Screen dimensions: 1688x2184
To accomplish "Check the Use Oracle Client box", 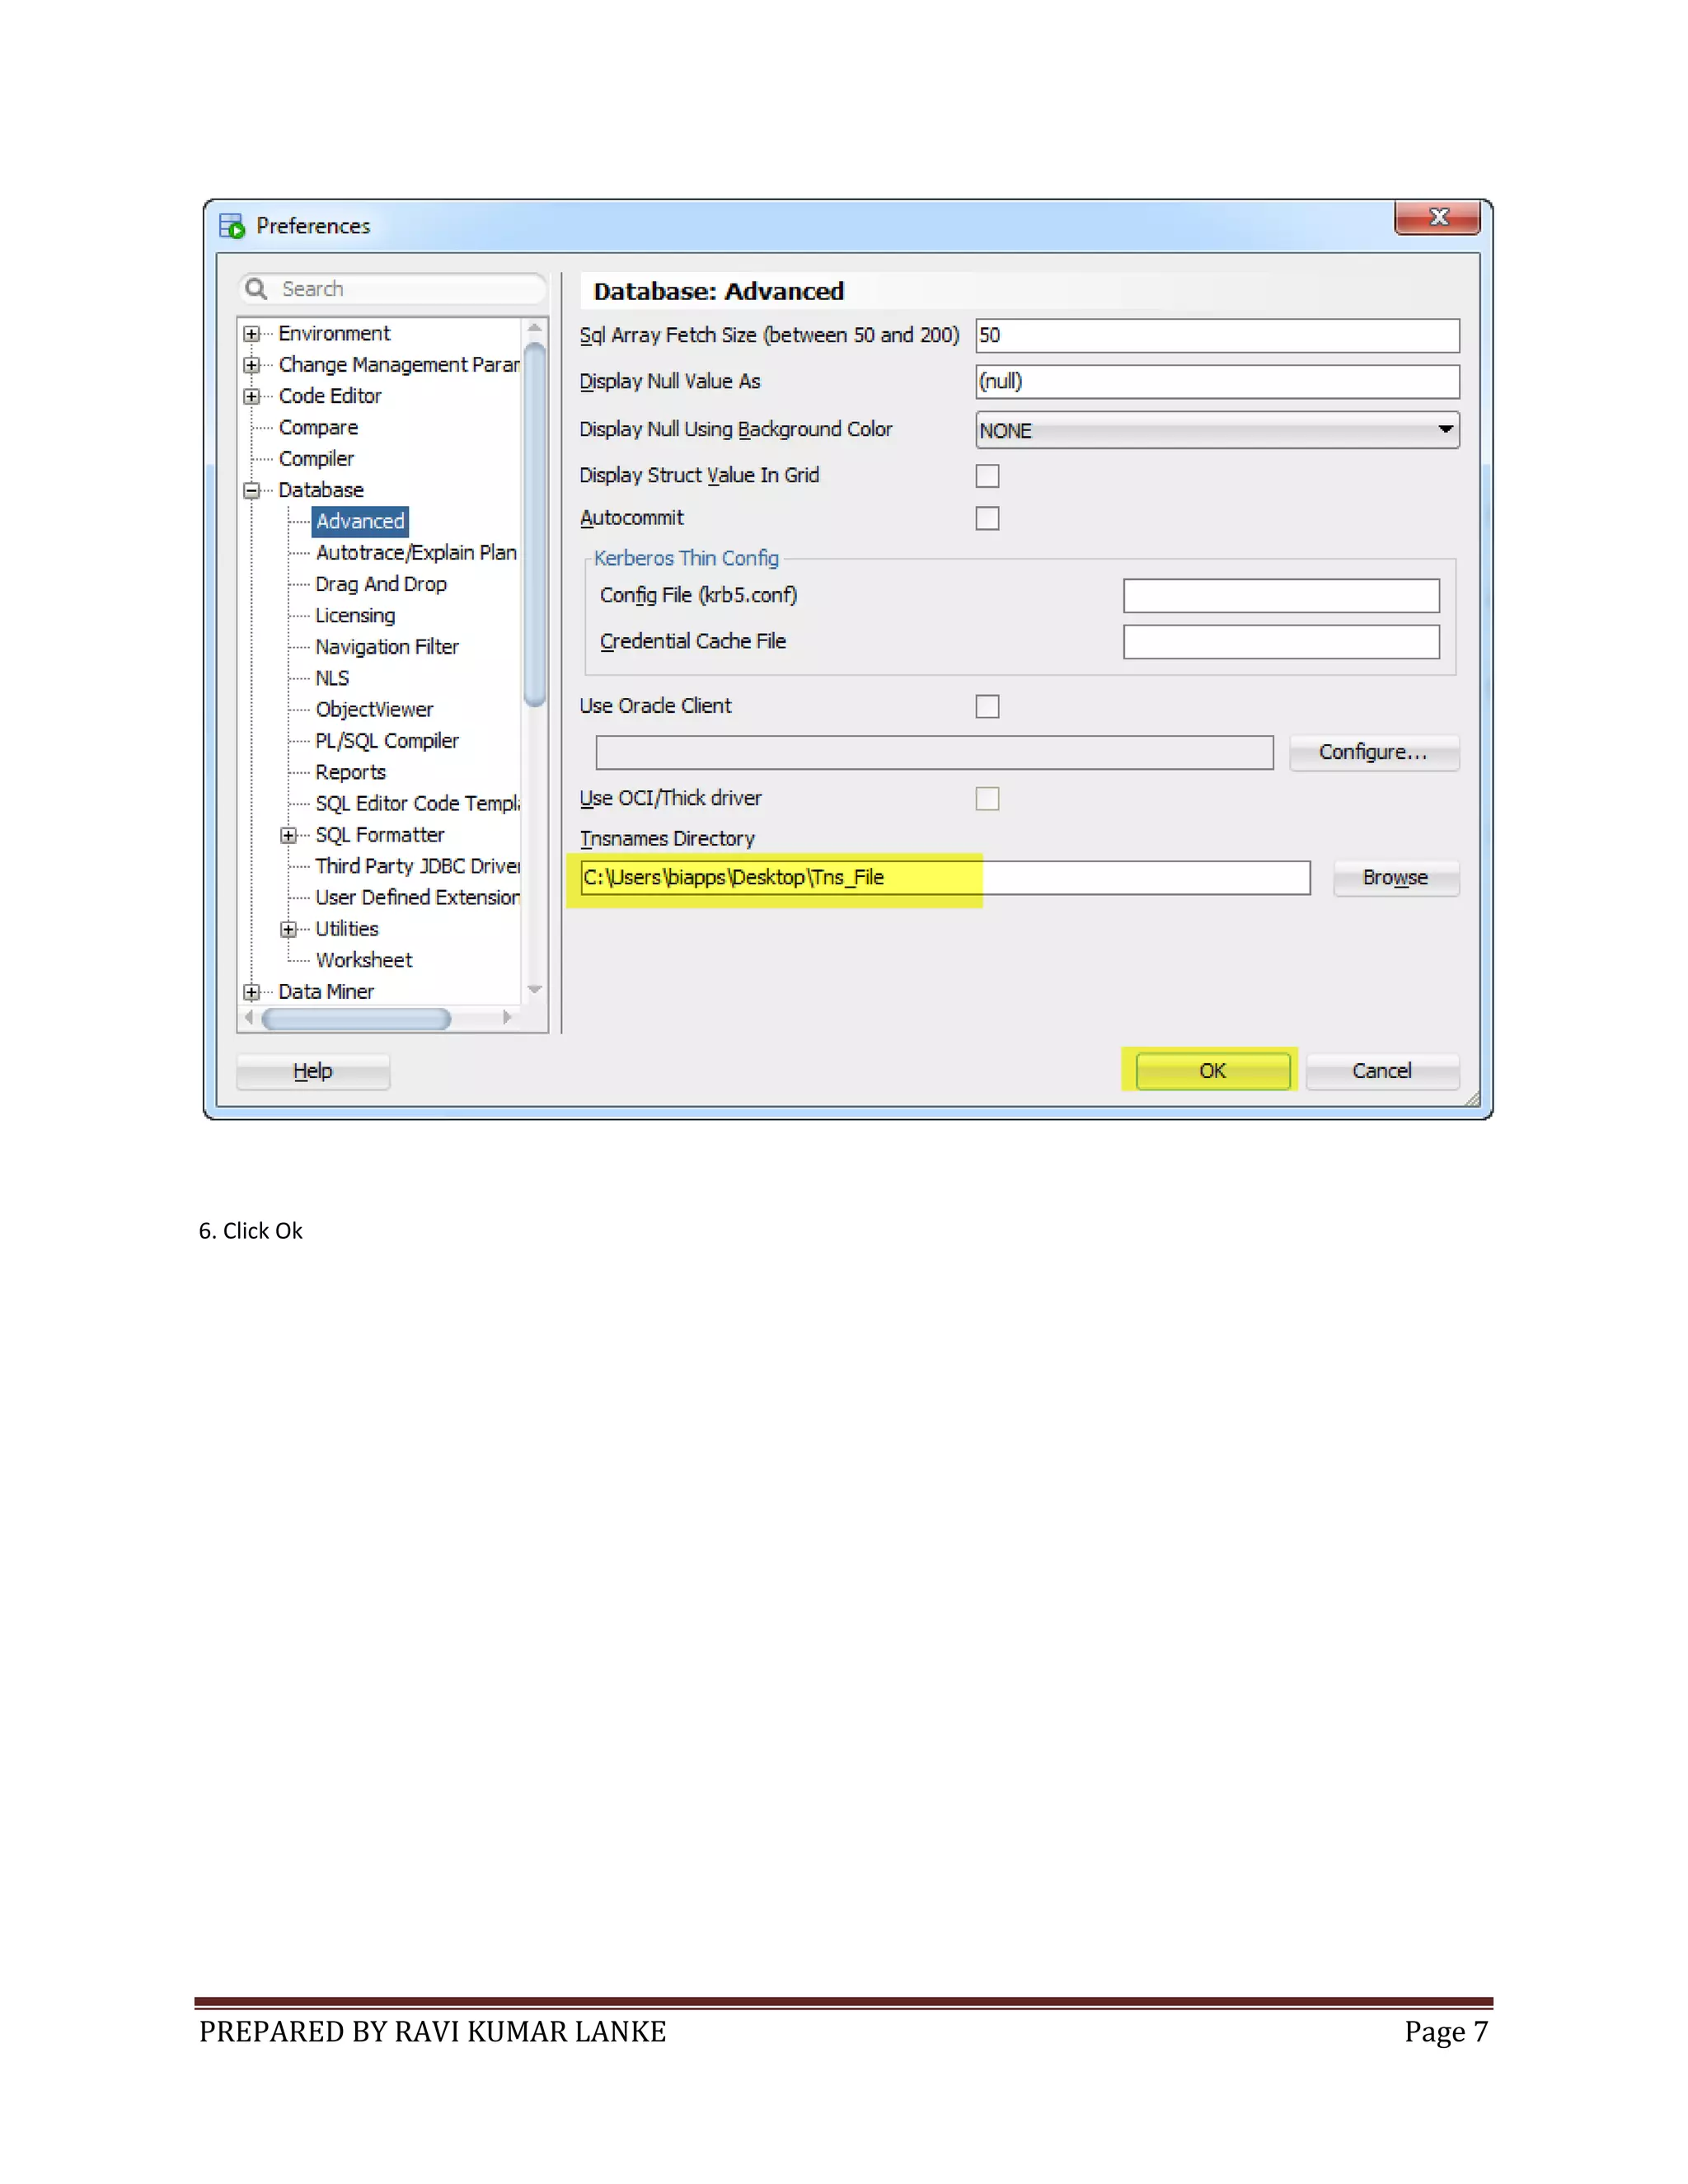I will click(987, 707).
